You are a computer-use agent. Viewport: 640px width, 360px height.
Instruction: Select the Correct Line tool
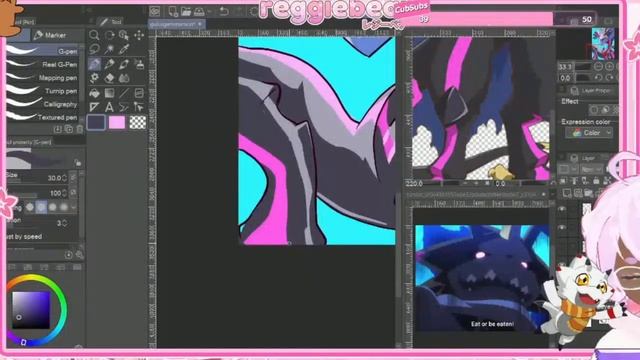click(139, 107)
